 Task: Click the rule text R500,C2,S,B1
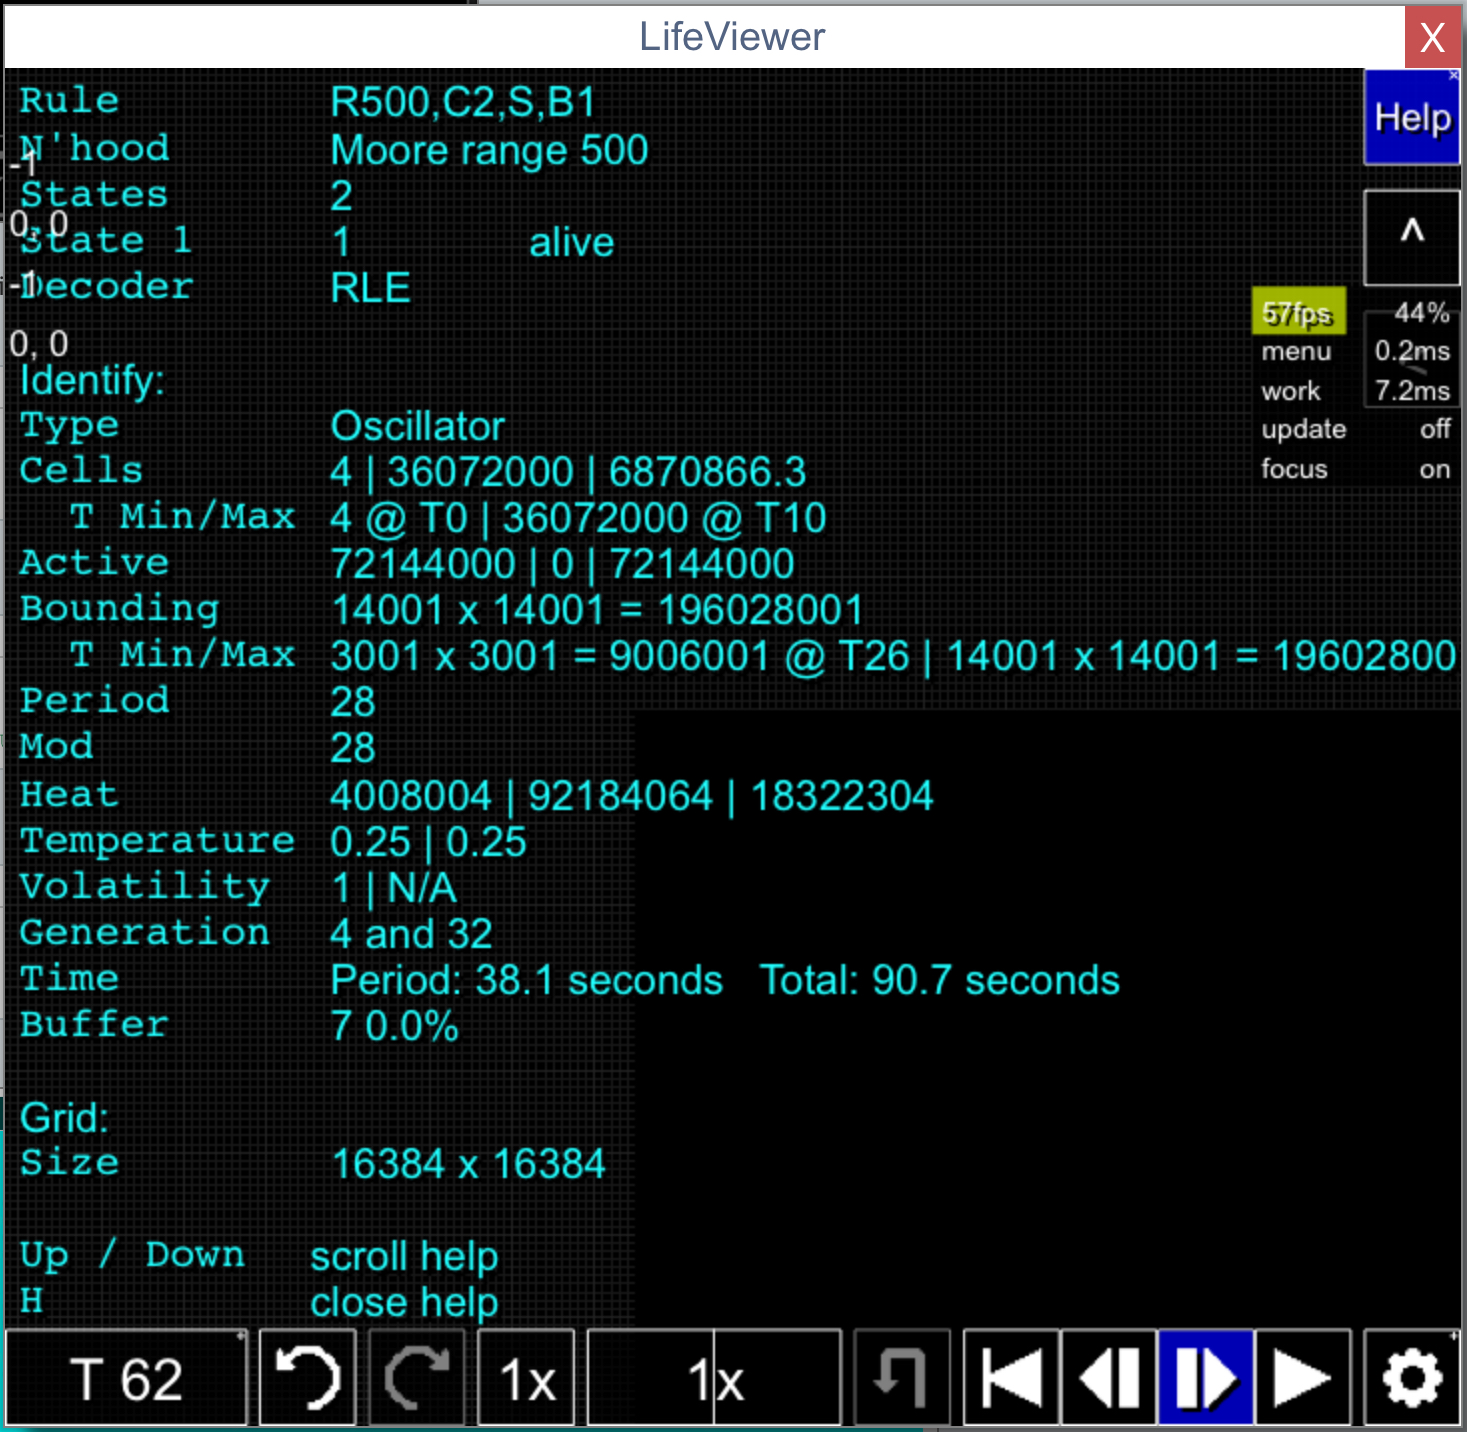[463, 102]
